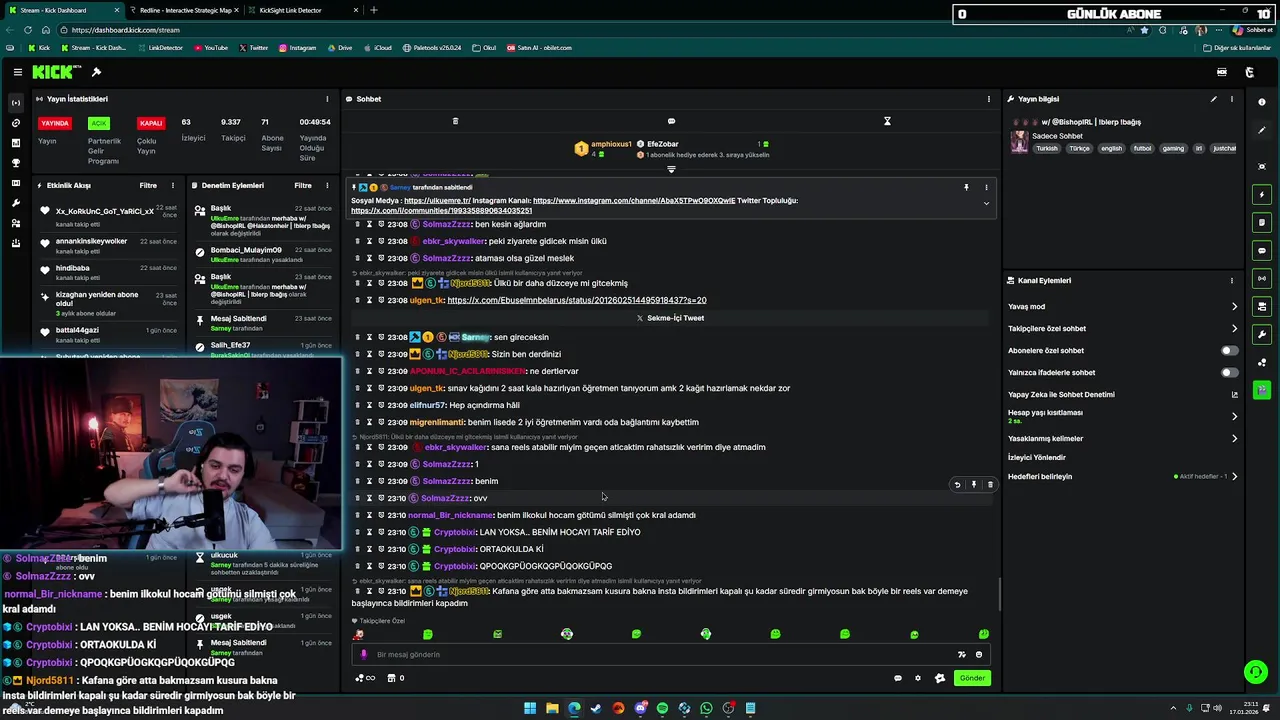Open Windows Start button on taskbar
Image resolution: width=1280 pixels, height=720 pixels.
tap(530, 708)
